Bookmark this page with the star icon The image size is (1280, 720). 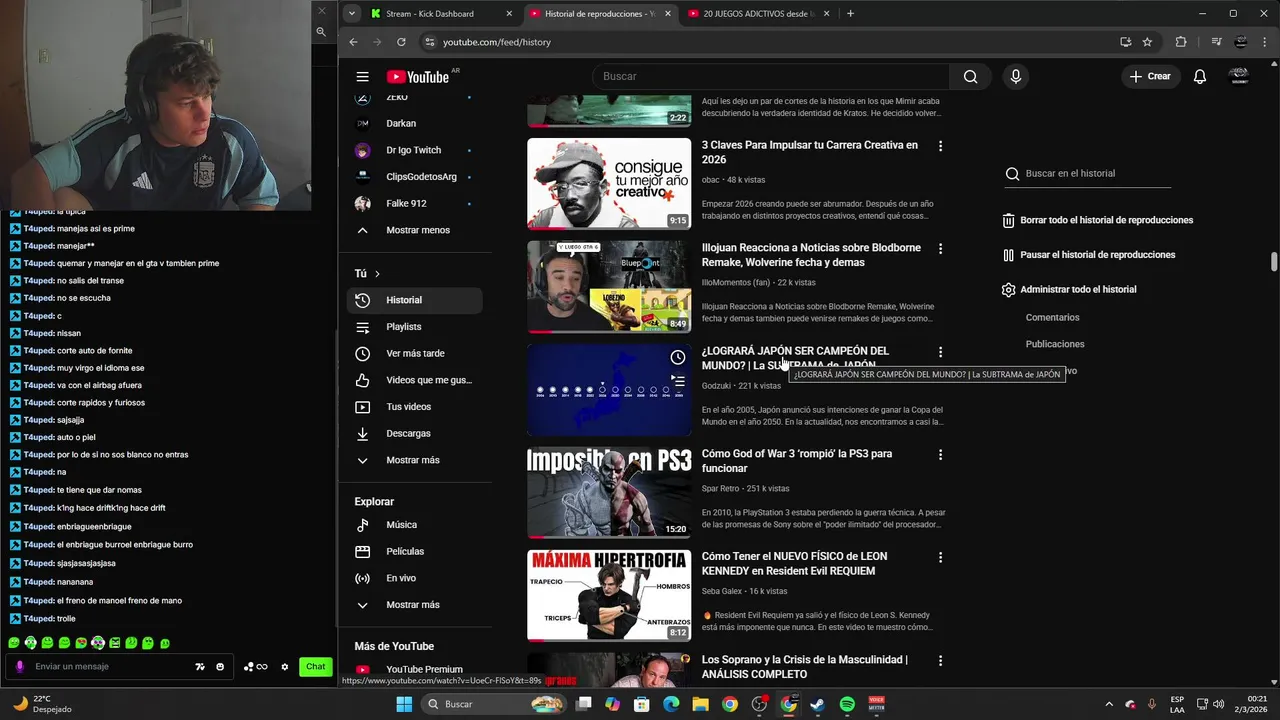(x=1147, y=42)
